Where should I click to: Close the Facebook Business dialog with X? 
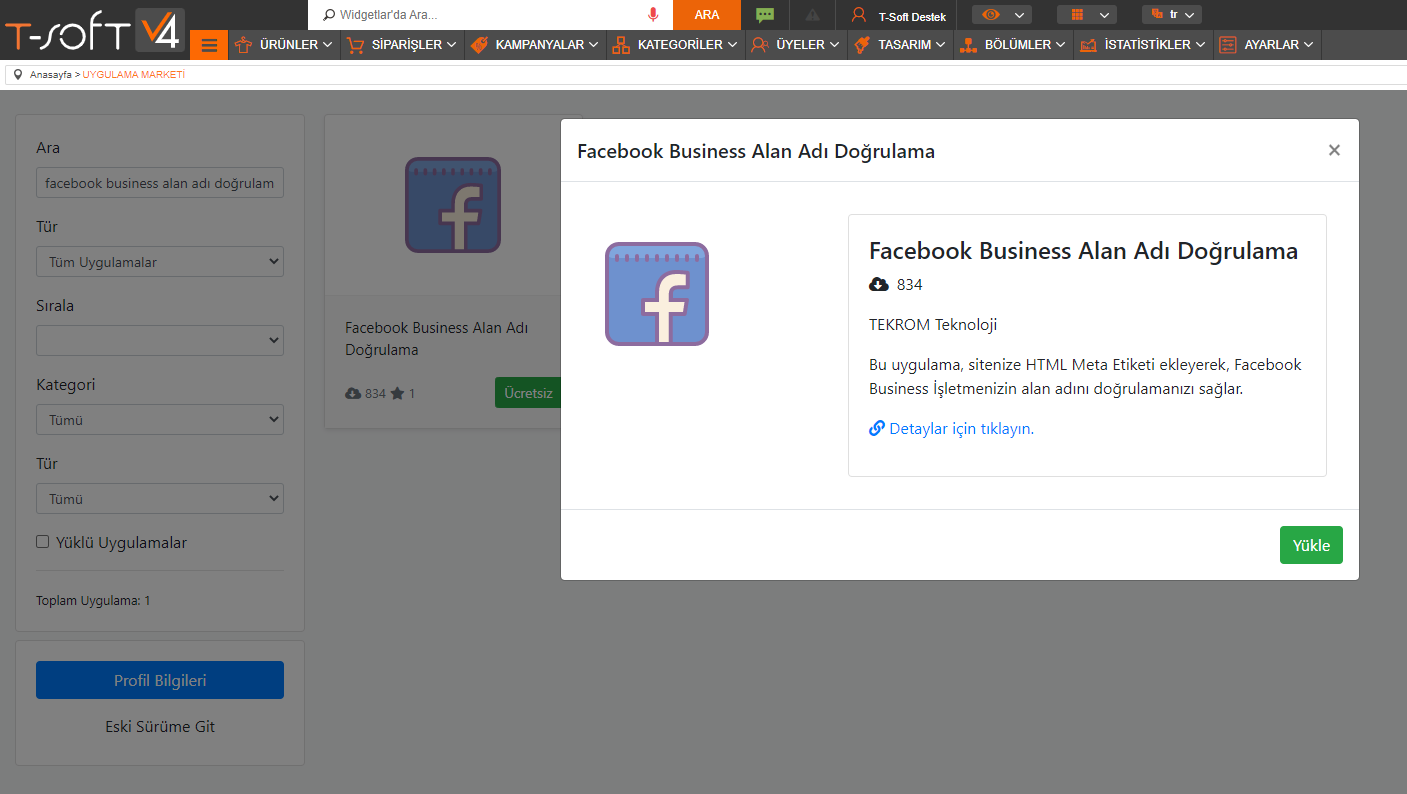click(x=1334, y=150)
